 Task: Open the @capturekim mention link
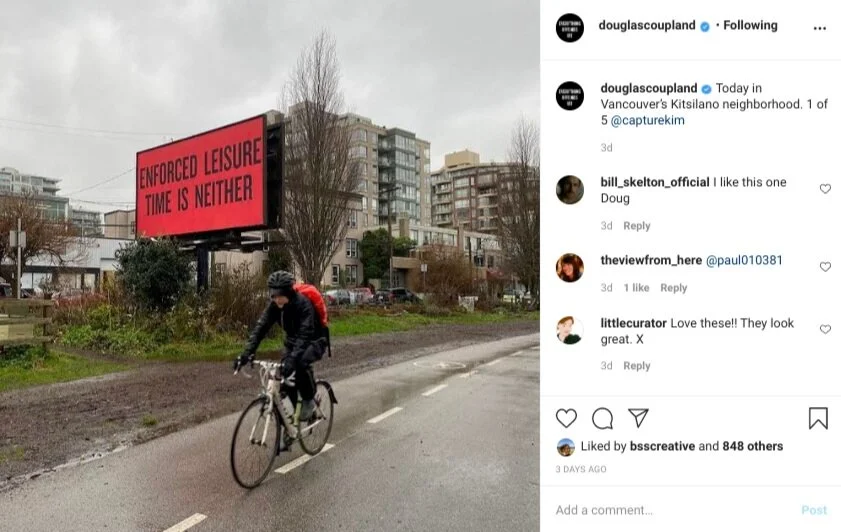click(647, 120)
